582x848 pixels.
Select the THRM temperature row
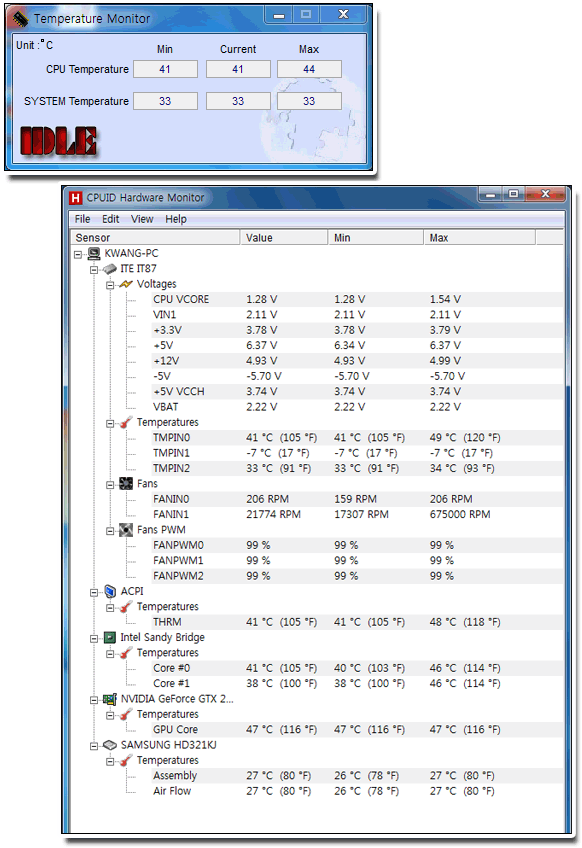coord(357,622)
